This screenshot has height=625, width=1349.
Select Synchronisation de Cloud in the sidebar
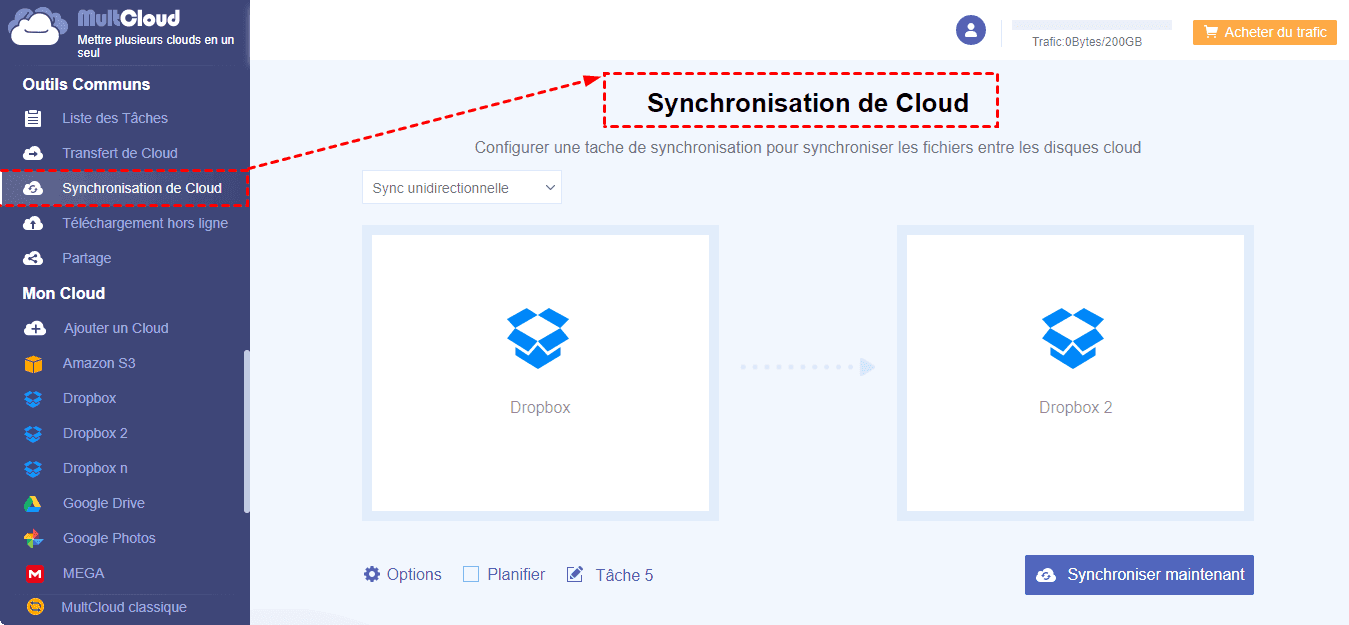[x=142, y=188]
